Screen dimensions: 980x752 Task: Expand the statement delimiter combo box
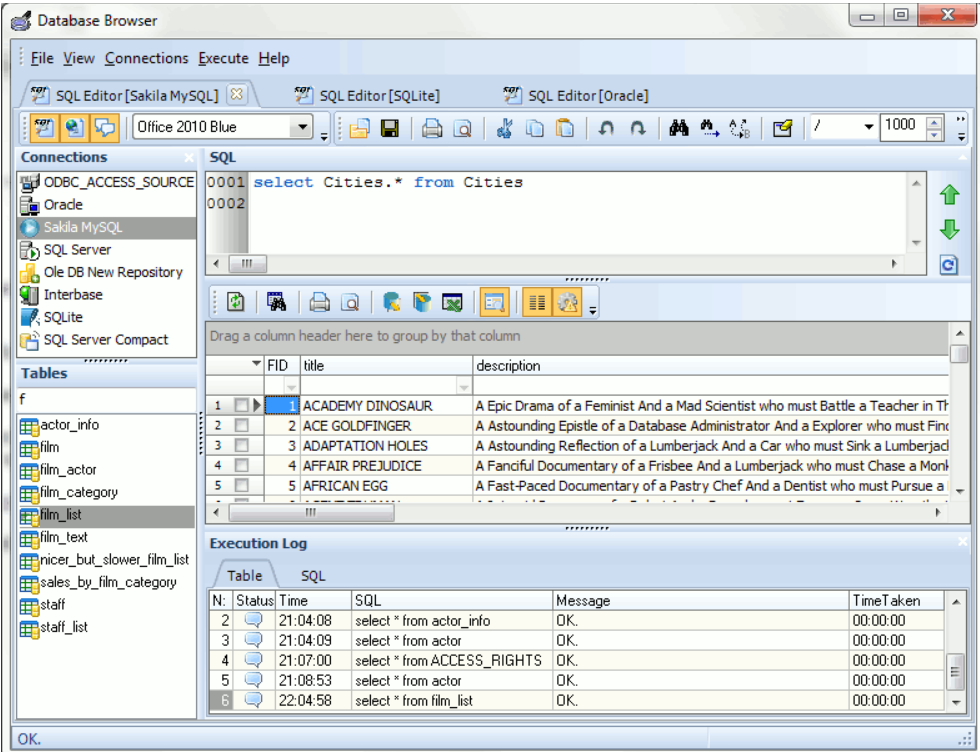866,124
